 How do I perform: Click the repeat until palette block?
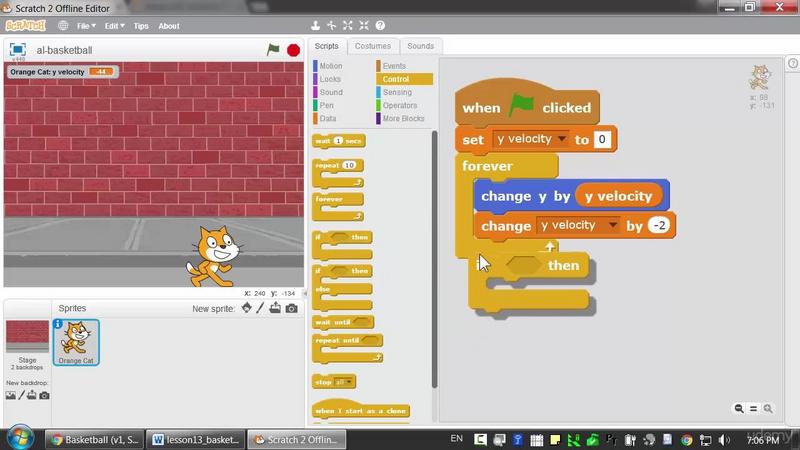(347, 348)
